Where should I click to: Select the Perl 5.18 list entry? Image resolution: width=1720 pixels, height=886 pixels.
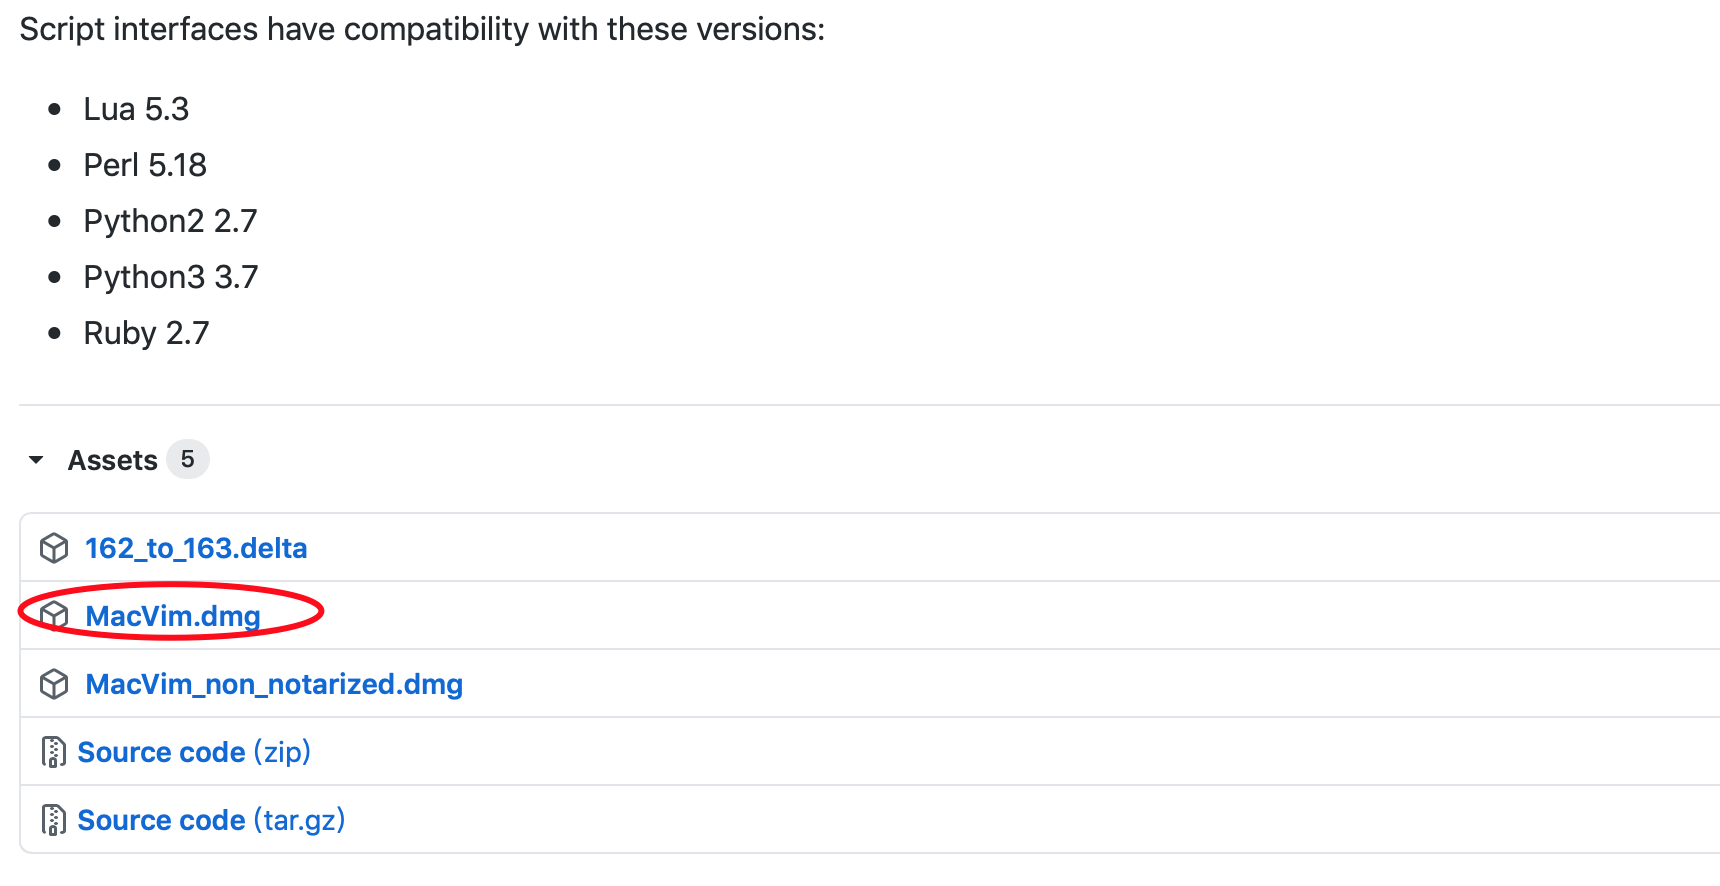(x=145, y=165)
